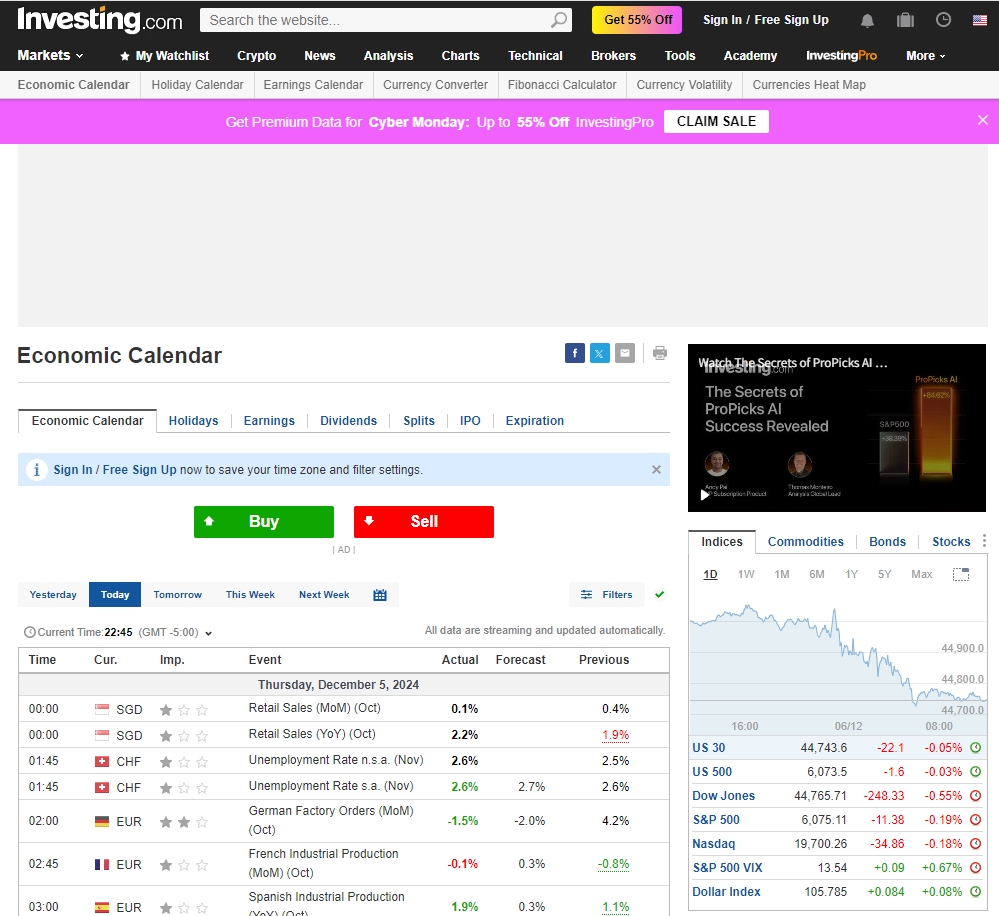The image size is (999, 916).
Task: Open the three-dot menu beside Stocks tab
Action: [984, 541]
